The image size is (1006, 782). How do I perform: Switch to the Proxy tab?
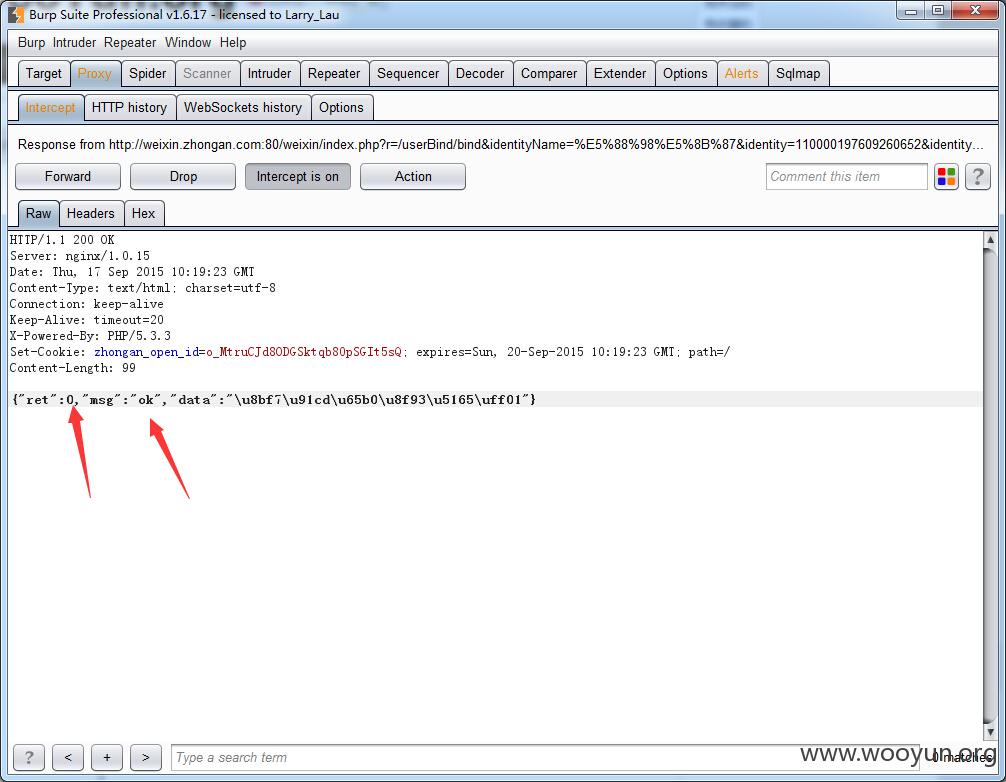95,74
